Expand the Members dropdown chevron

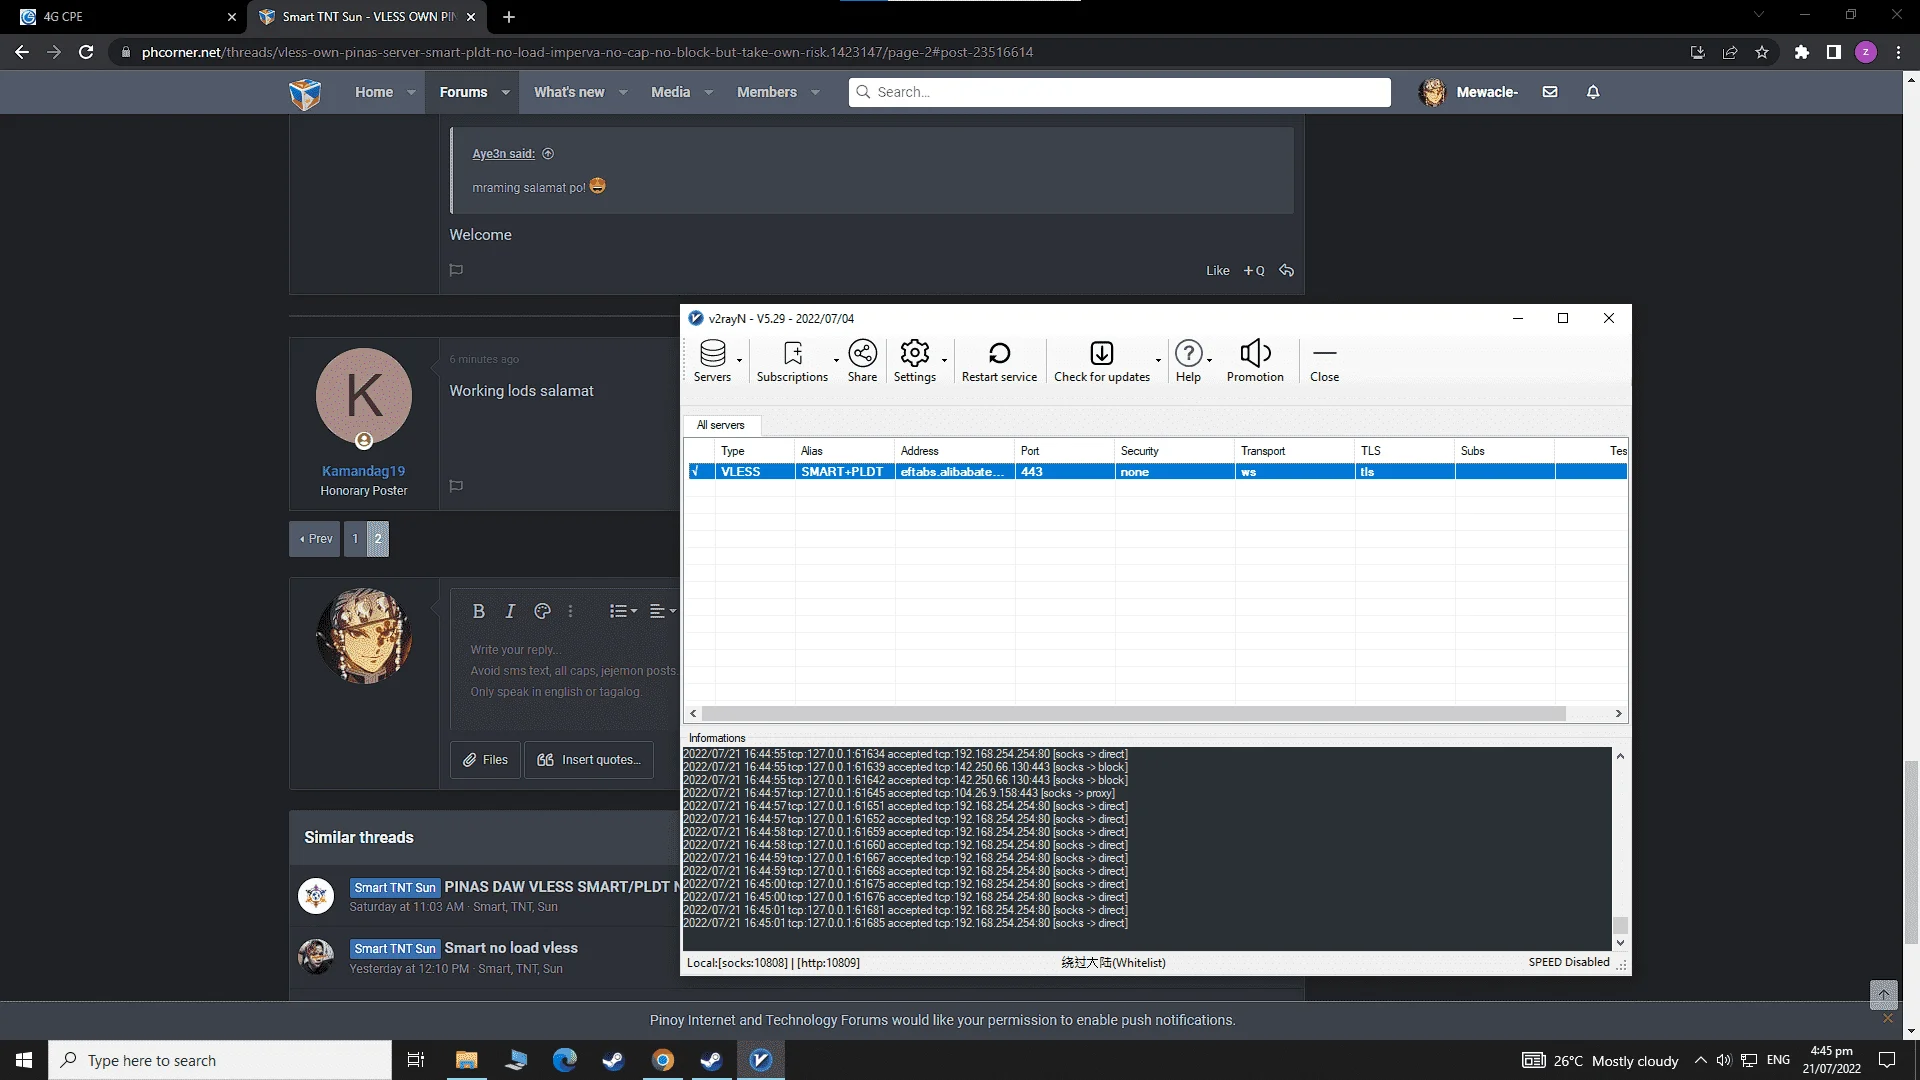[x=815, y=93]
